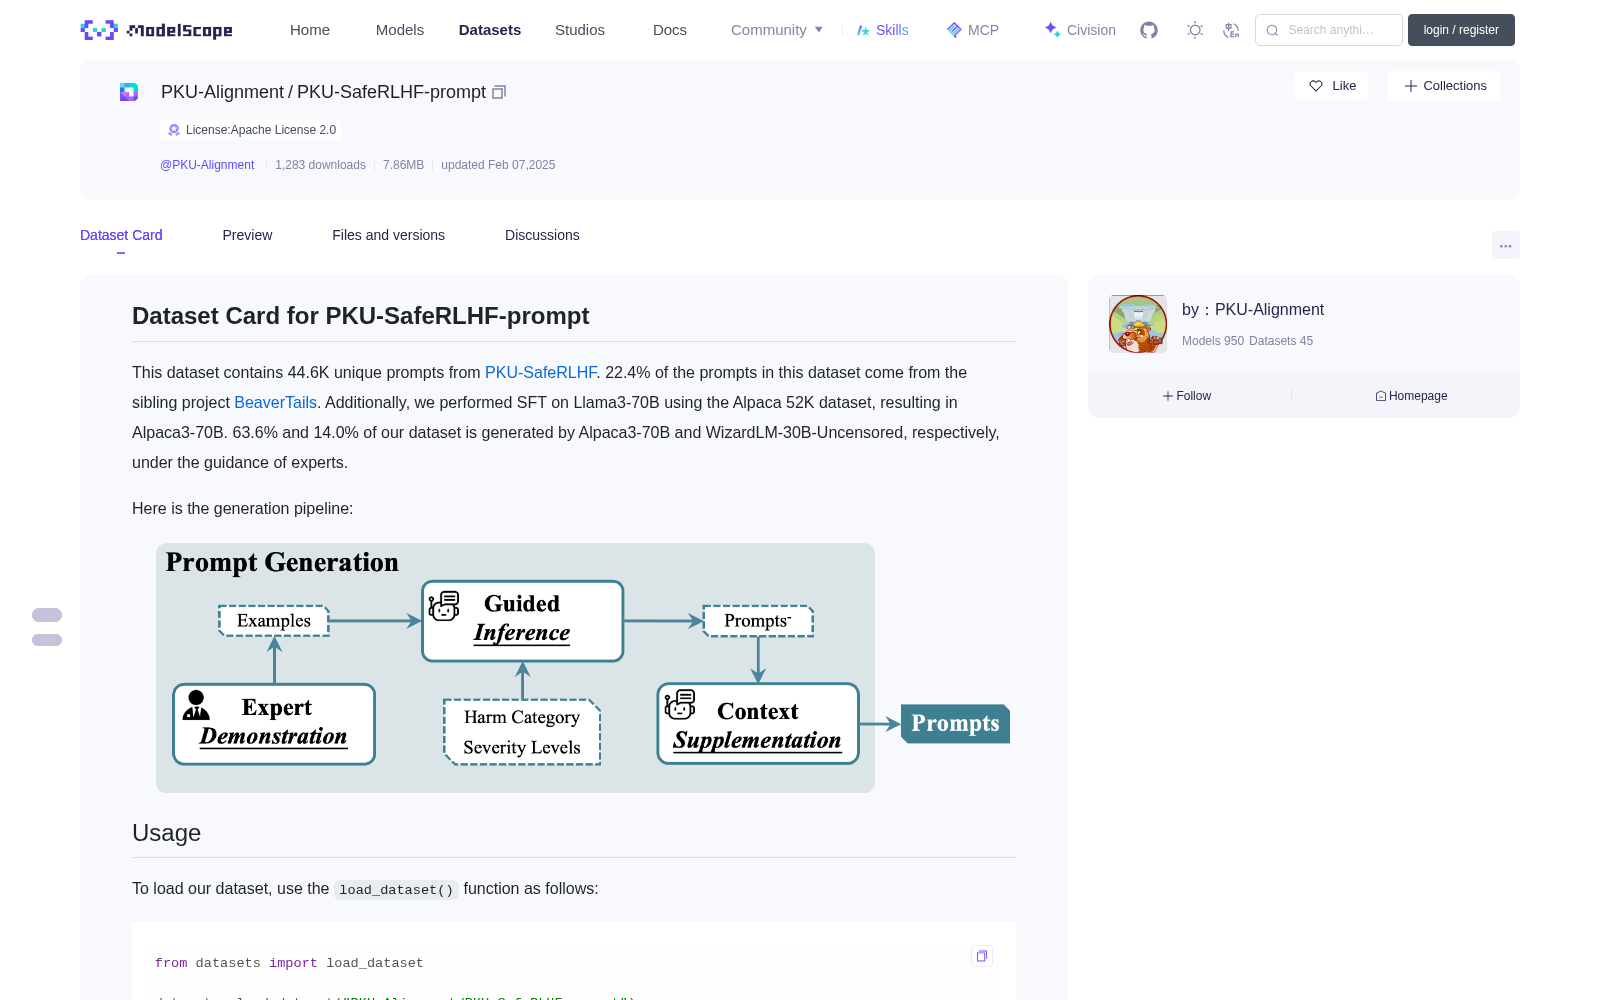Open the Files and versions tab

pos(388,235)
